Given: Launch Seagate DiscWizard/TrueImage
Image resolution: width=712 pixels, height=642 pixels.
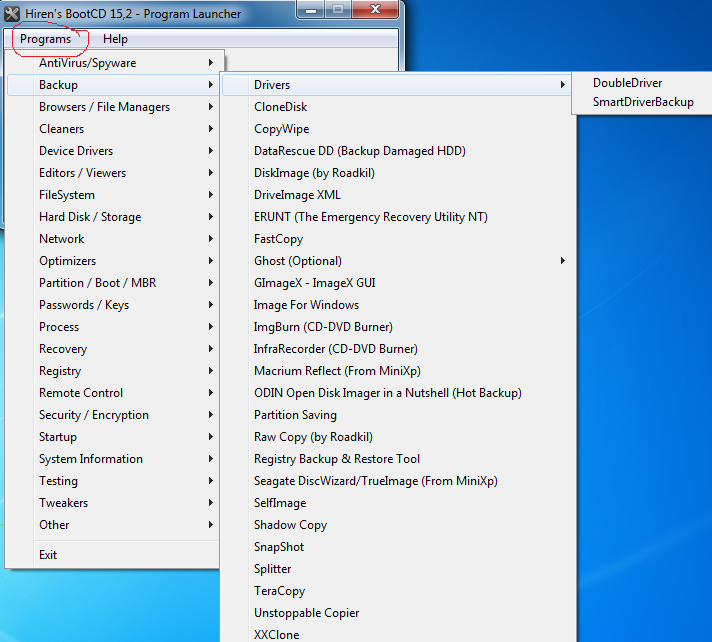Looking at the screenshot, I should 397,481.
